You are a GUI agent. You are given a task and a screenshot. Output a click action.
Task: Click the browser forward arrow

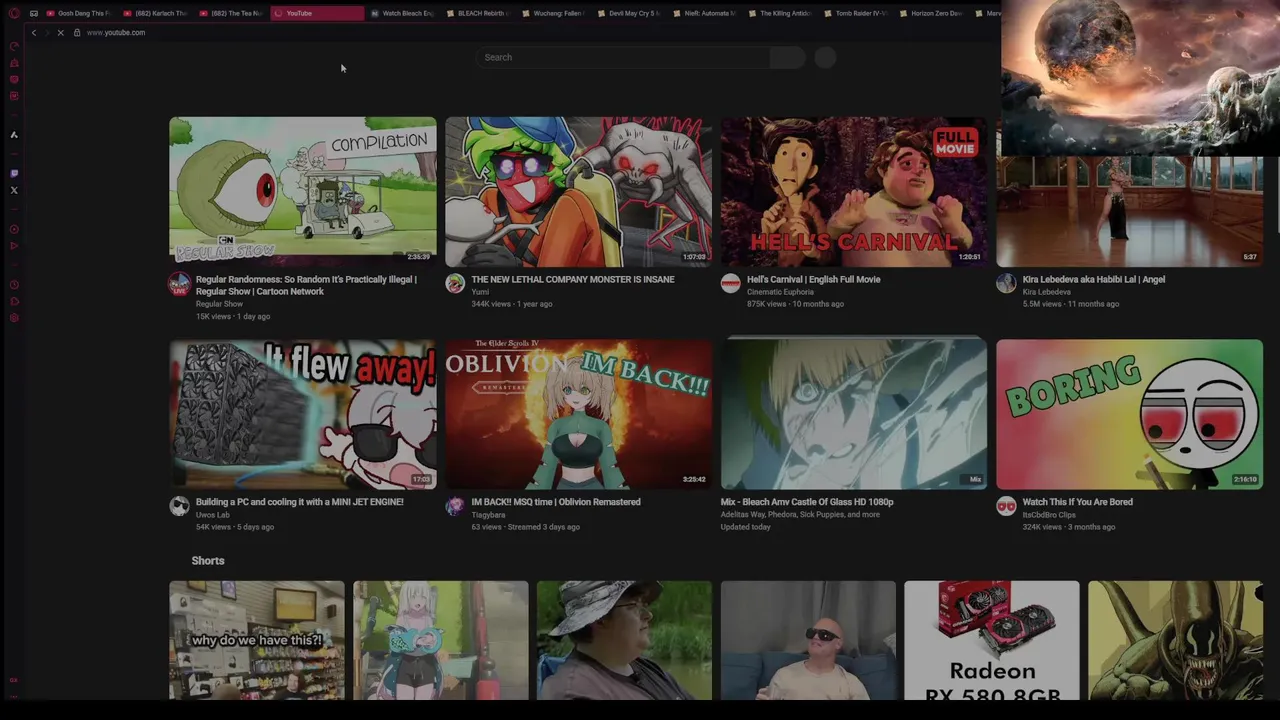[x=47, y=33]
